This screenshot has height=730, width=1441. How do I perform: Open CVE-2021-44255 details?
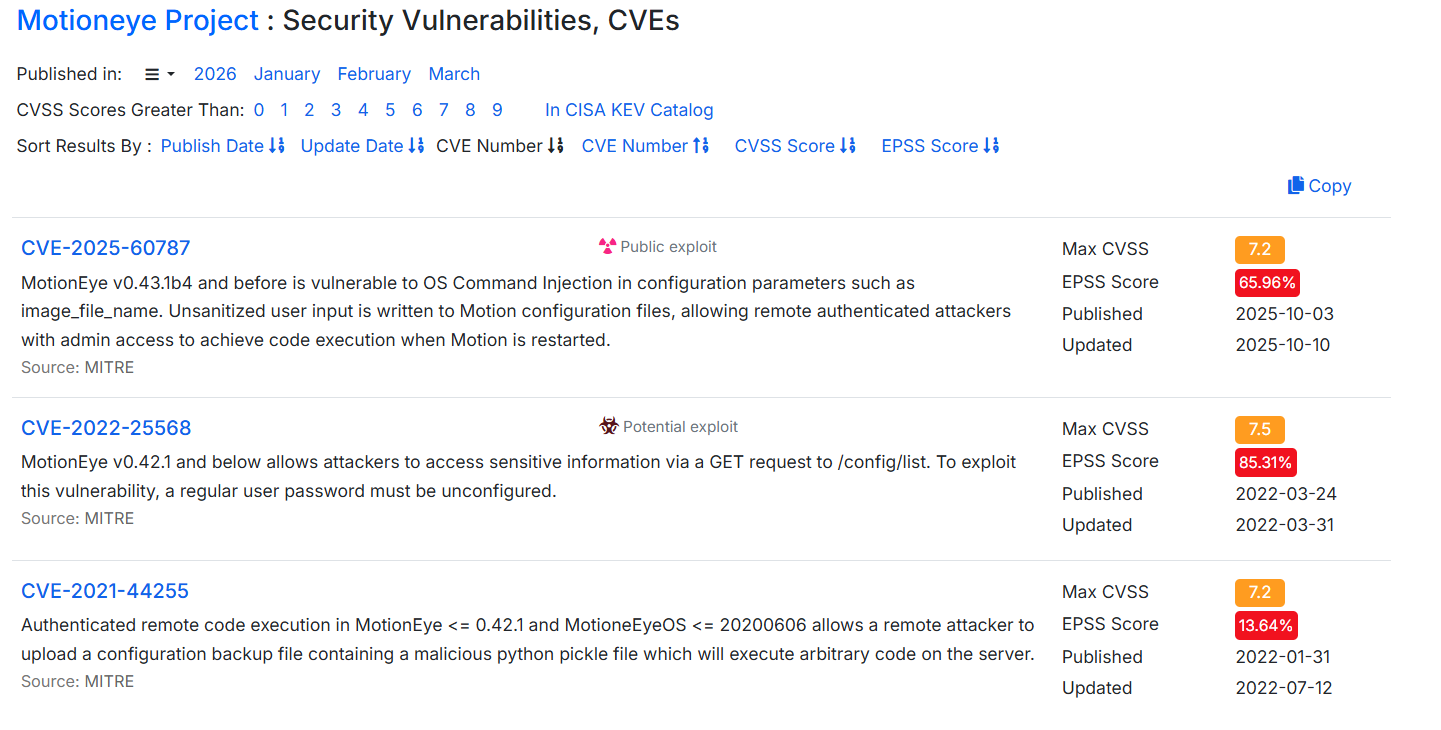point(105,591)
